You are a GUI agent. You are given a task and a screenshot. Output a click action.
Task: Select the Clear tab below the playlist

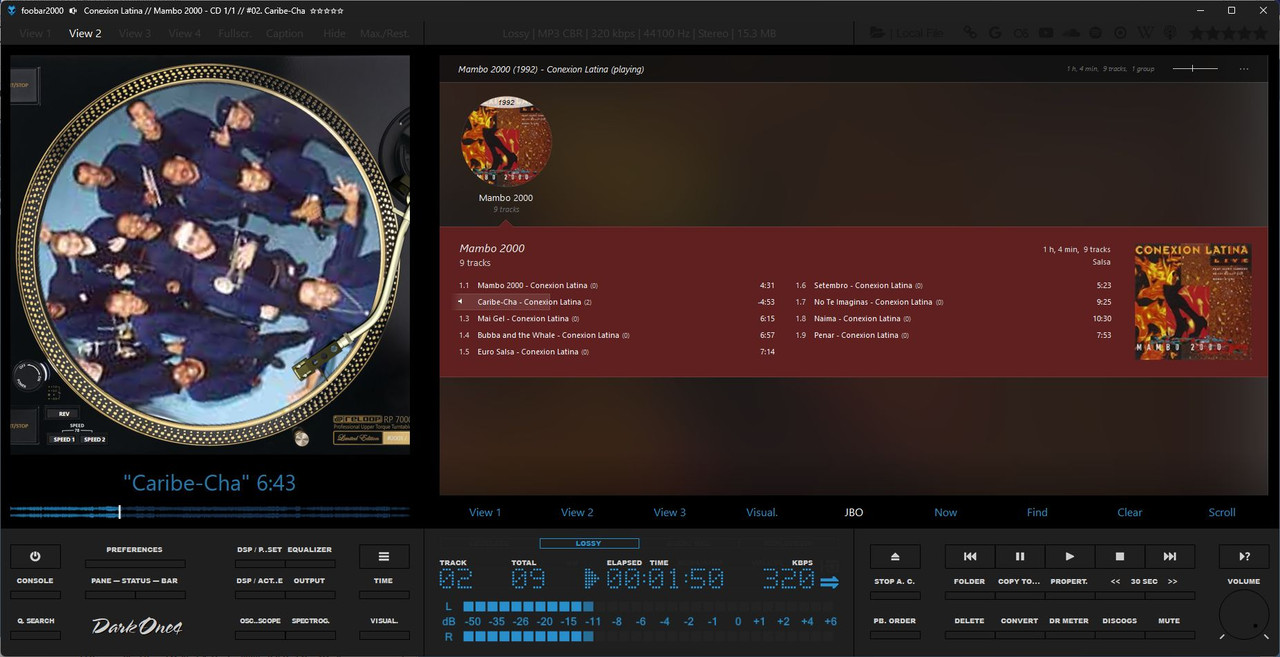coord(1130,512)
